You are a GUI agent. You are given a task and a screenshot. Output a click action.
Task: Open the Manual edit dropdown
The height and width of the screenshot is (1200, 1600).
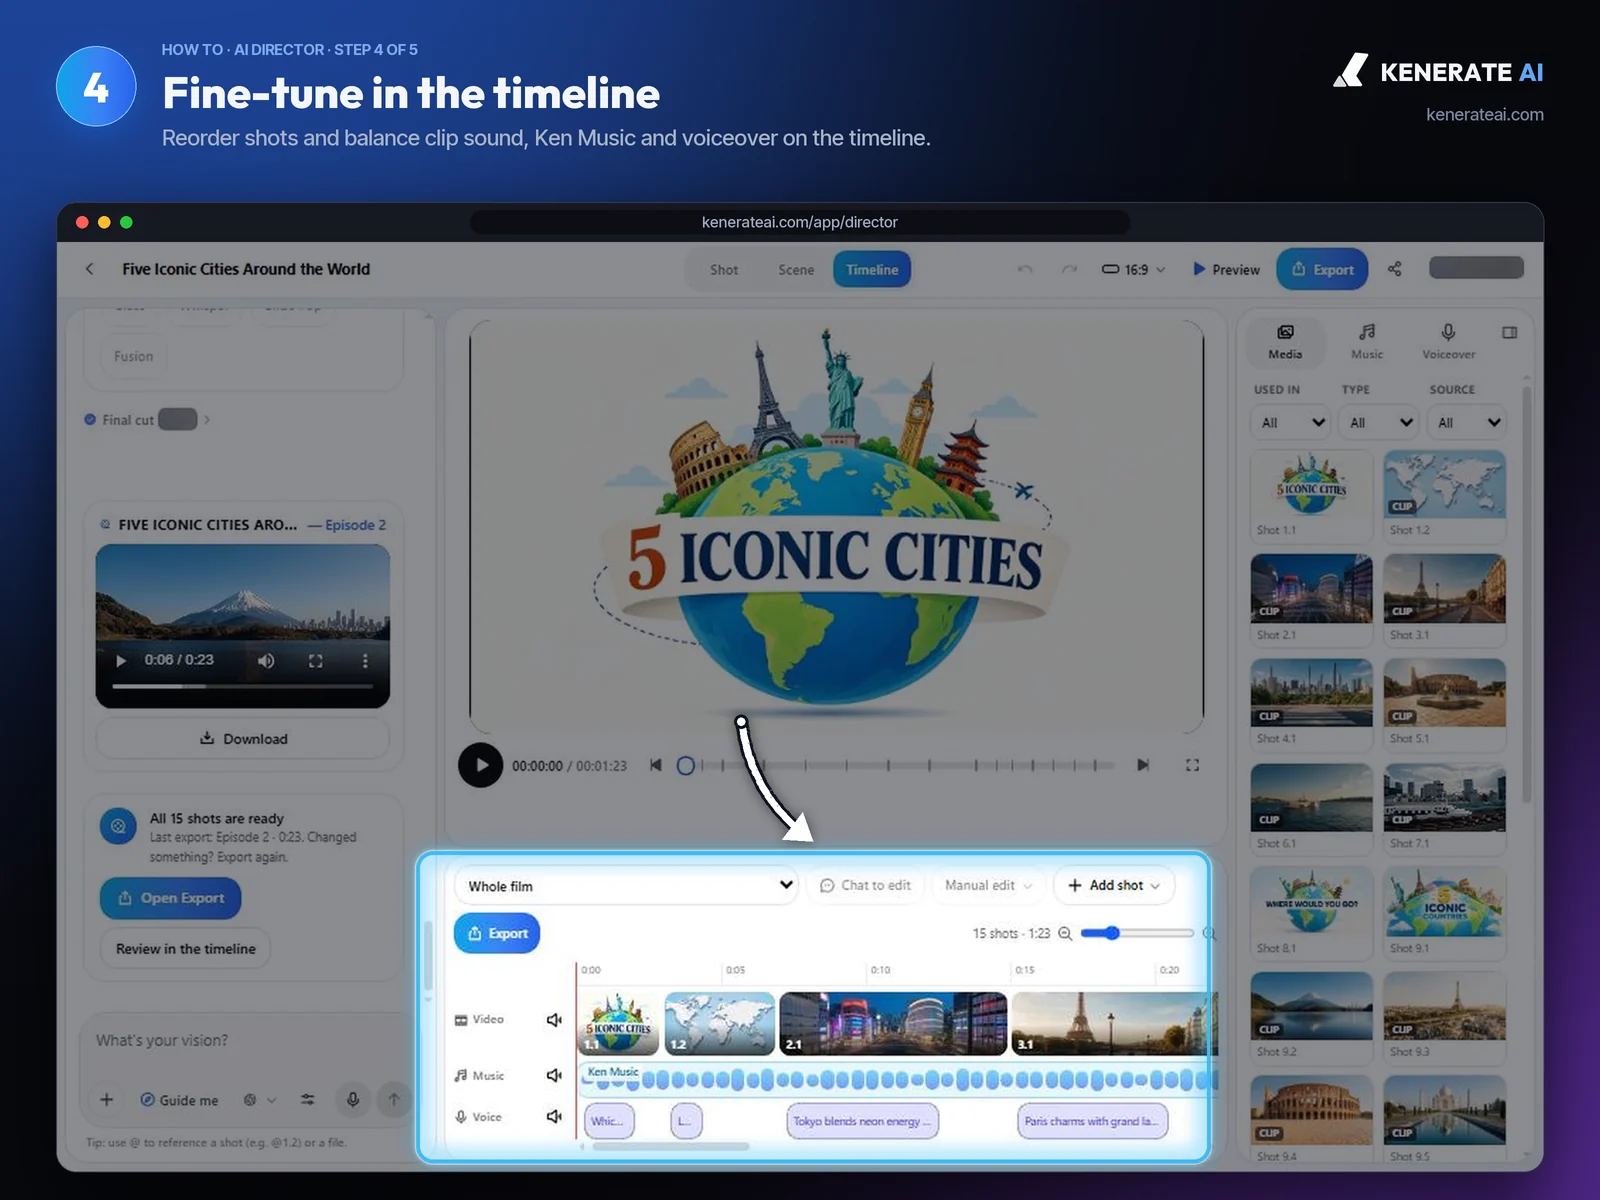[988, 886]
